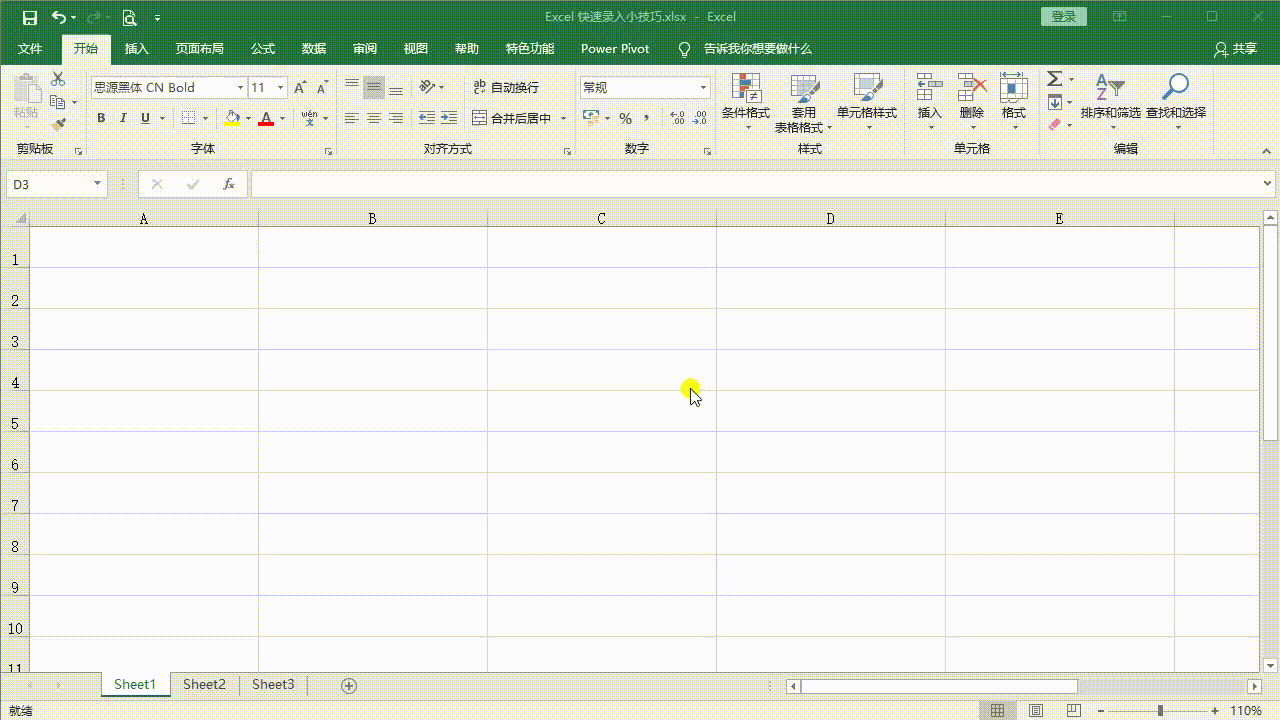Select the underline icon
Viewport: 1280px width, 720px height.
[143, 118]
